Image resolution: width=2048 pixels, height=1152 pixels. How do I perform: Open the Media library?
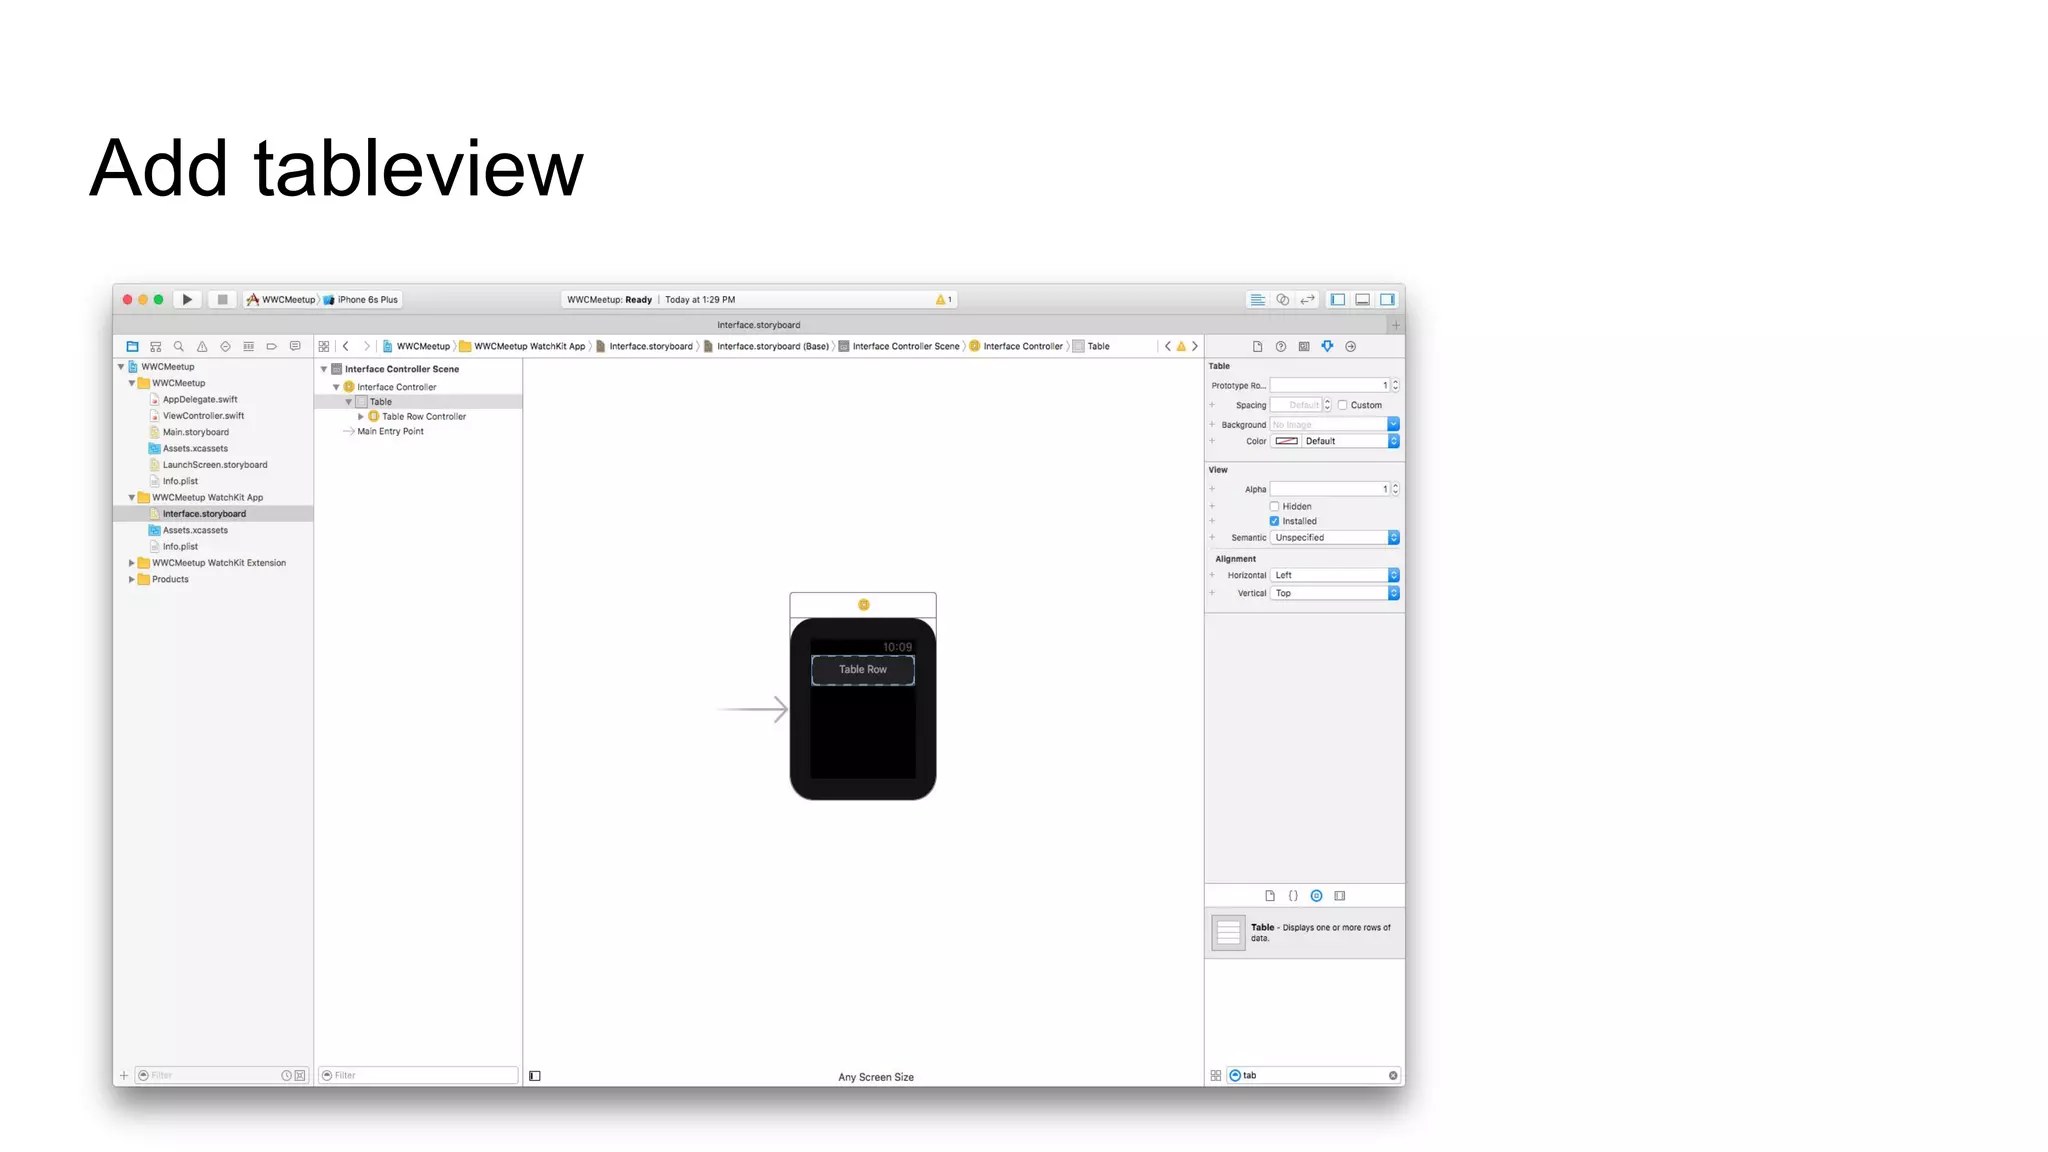[1339, 896]
